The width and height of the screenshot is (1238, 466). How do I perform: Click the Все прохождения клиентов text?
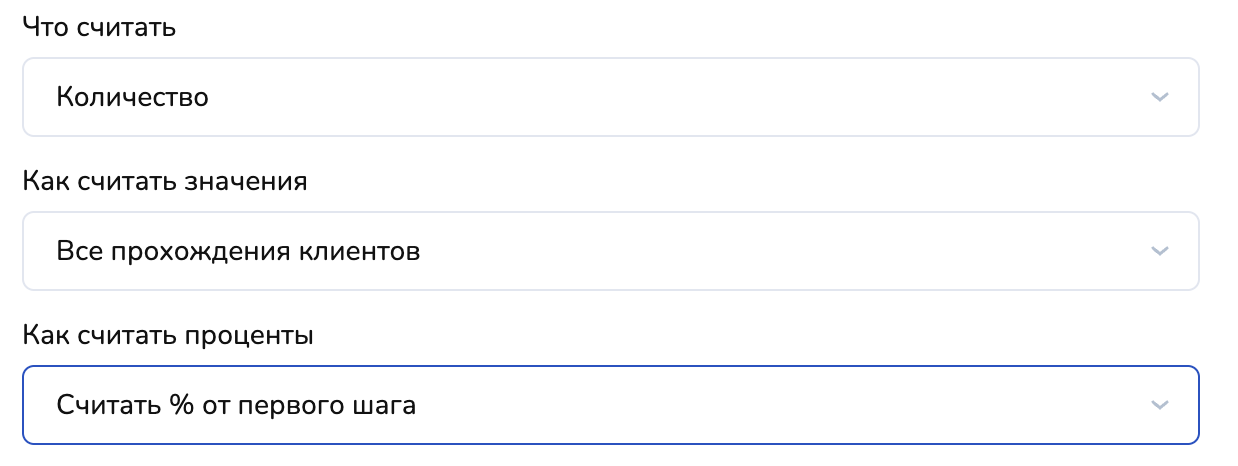[238, 251]
